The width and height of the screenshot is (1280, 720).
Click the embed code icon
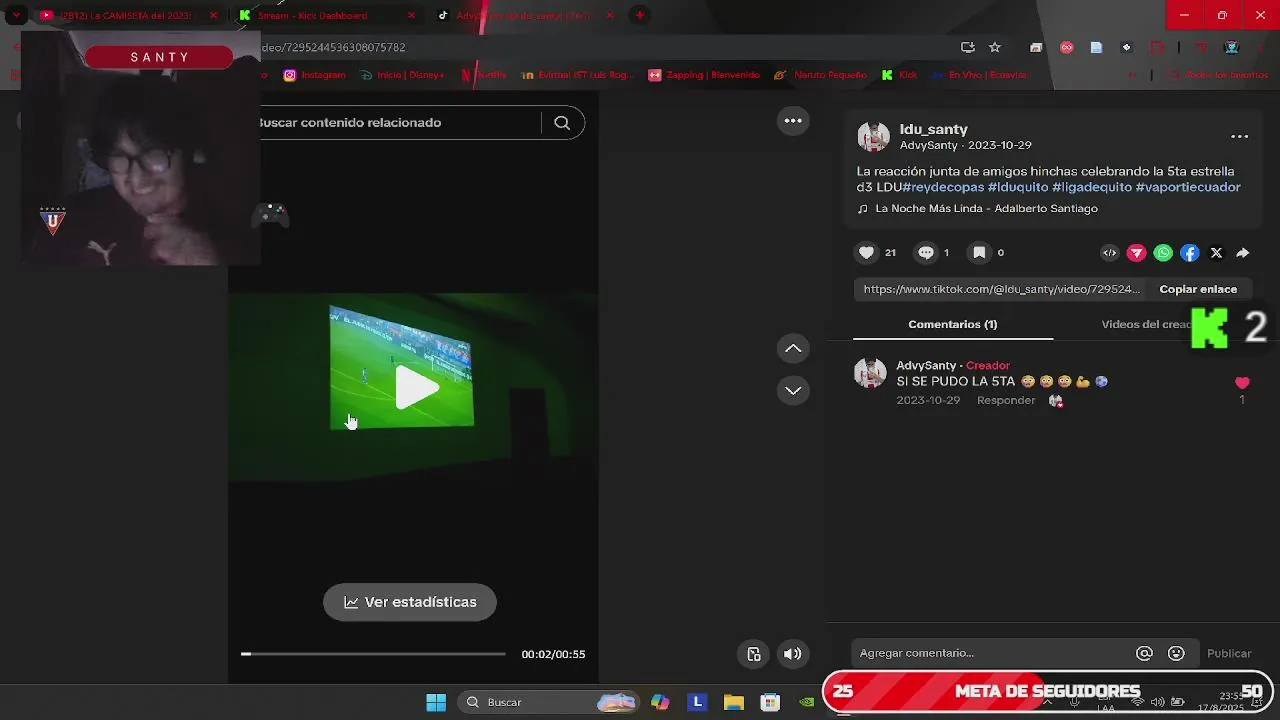(1110, 253)
